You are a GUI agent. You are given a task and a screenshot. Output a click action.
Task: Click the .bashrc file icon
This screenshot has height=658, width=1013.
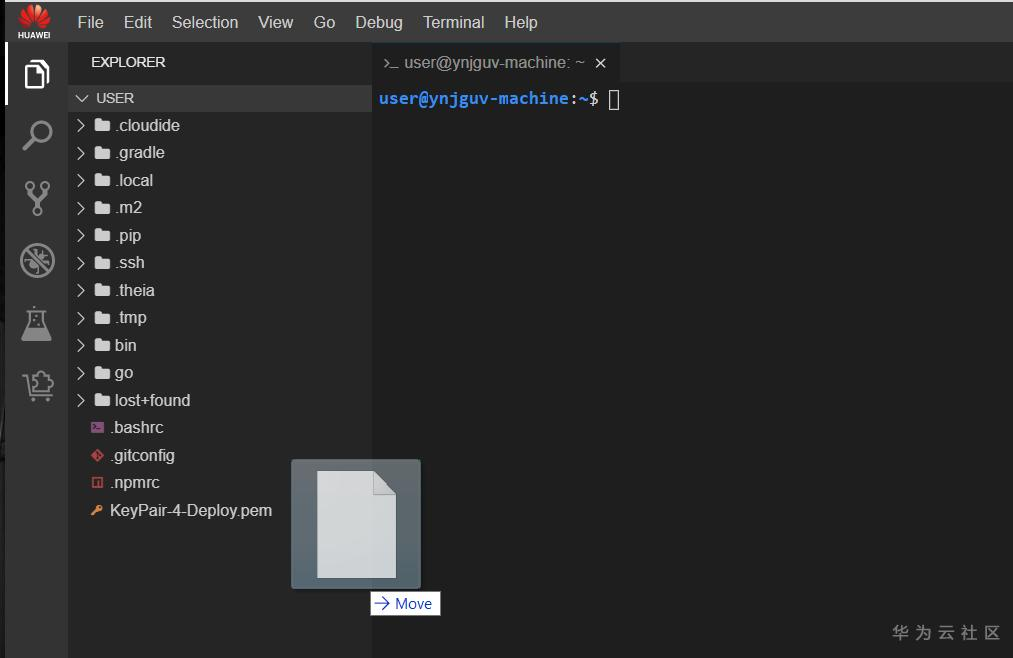click(x=98, y=427)
